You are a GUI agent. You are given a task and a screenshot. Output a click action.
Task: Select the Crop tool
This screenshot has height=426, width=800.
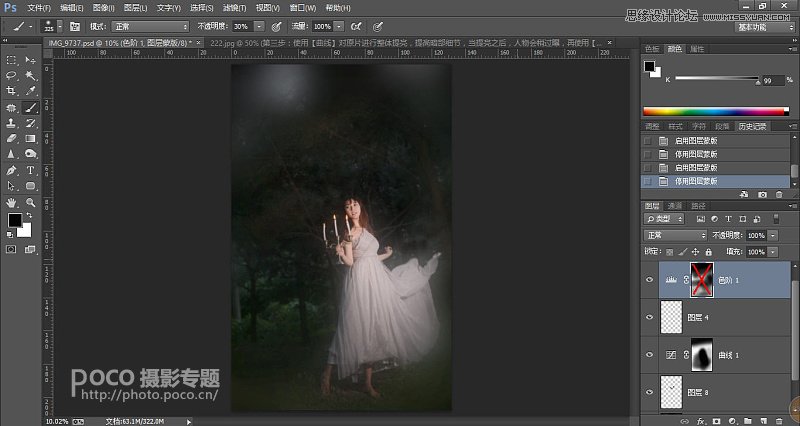[11, 91]
